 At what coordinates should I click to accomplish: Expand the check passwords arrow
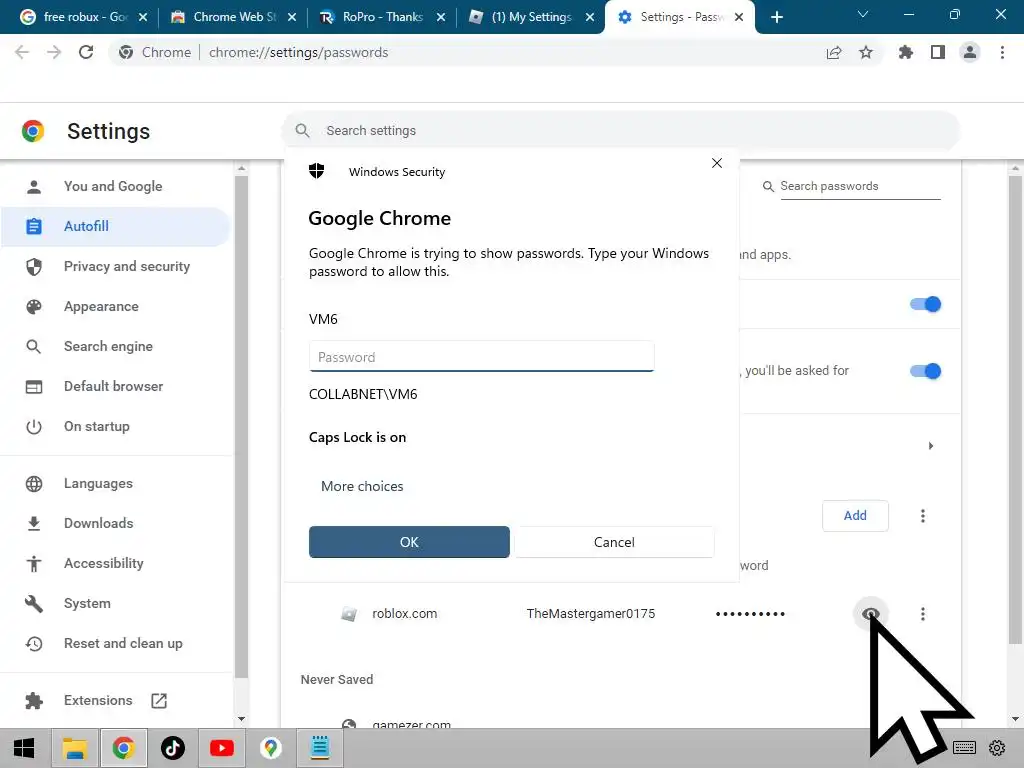pyautogui.click(x=931, y=446)
